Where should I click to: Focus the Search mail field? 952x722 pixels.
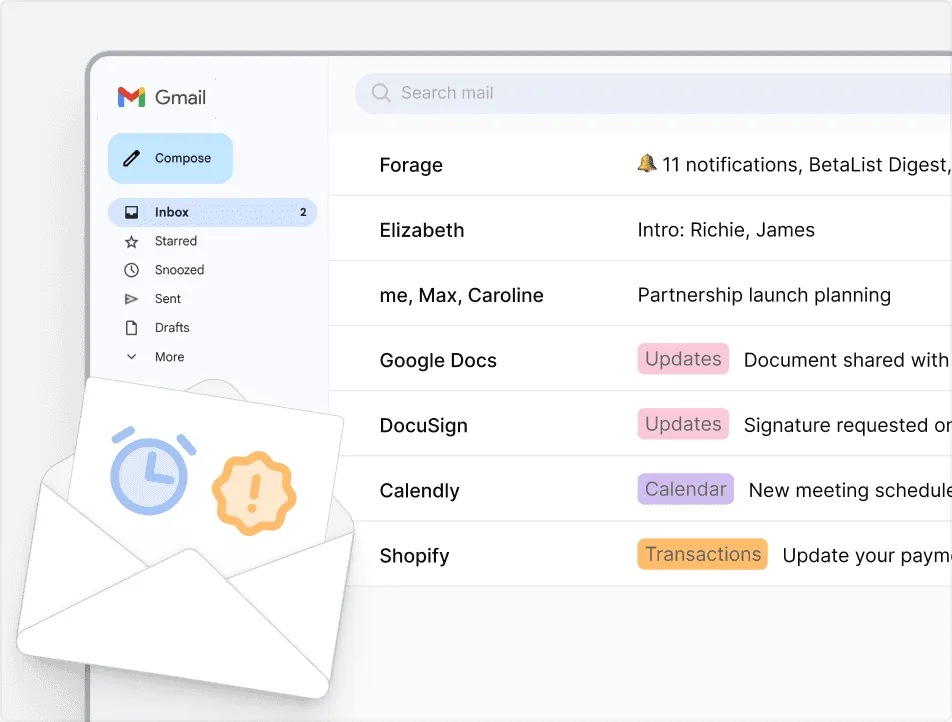click(653, 94)
